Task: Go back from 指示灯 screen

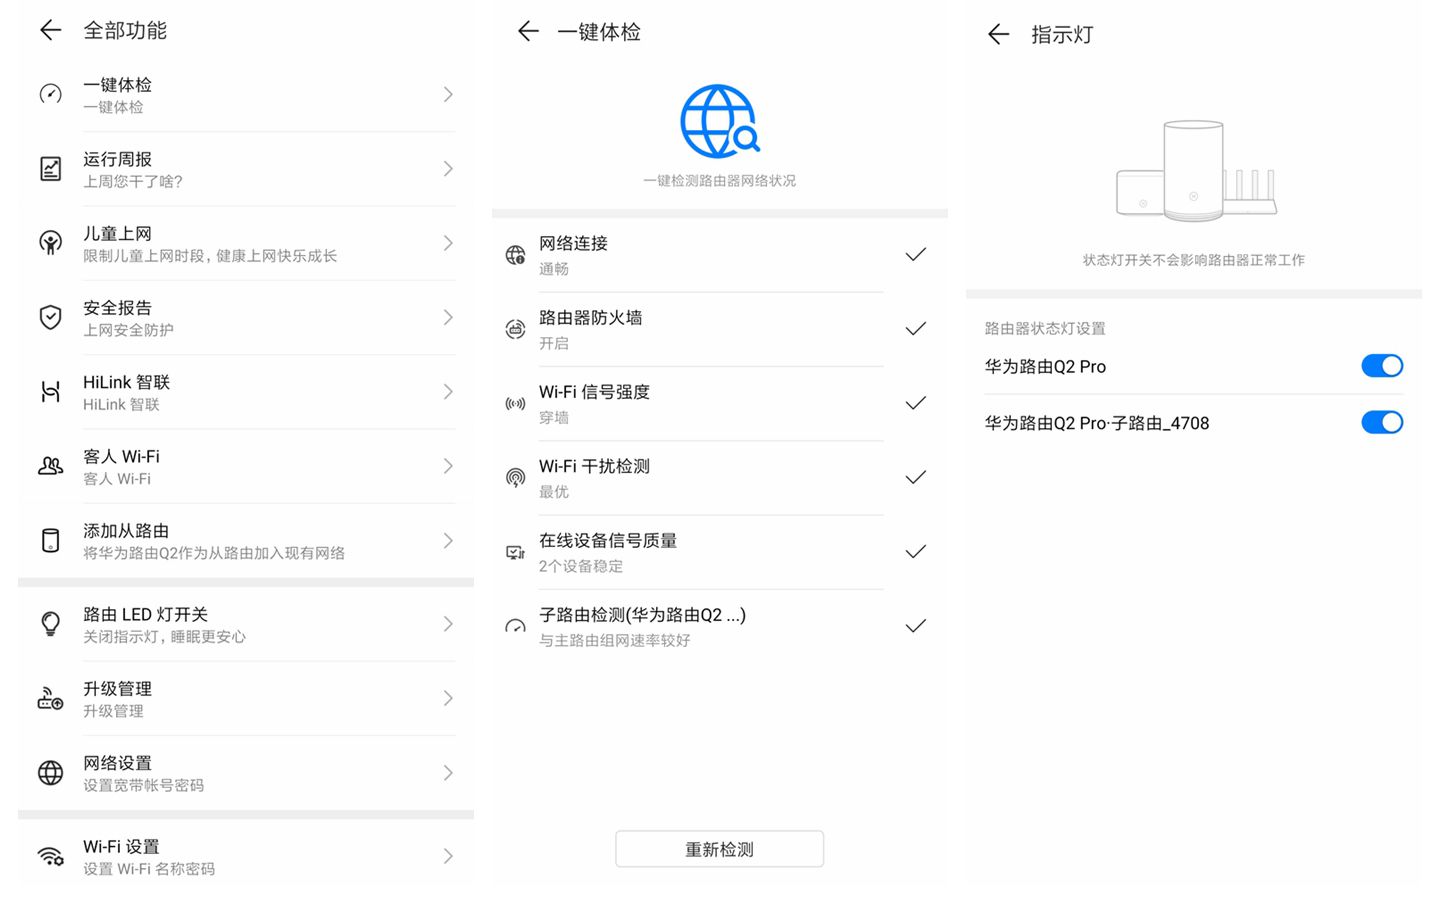Action: [998, 34]
